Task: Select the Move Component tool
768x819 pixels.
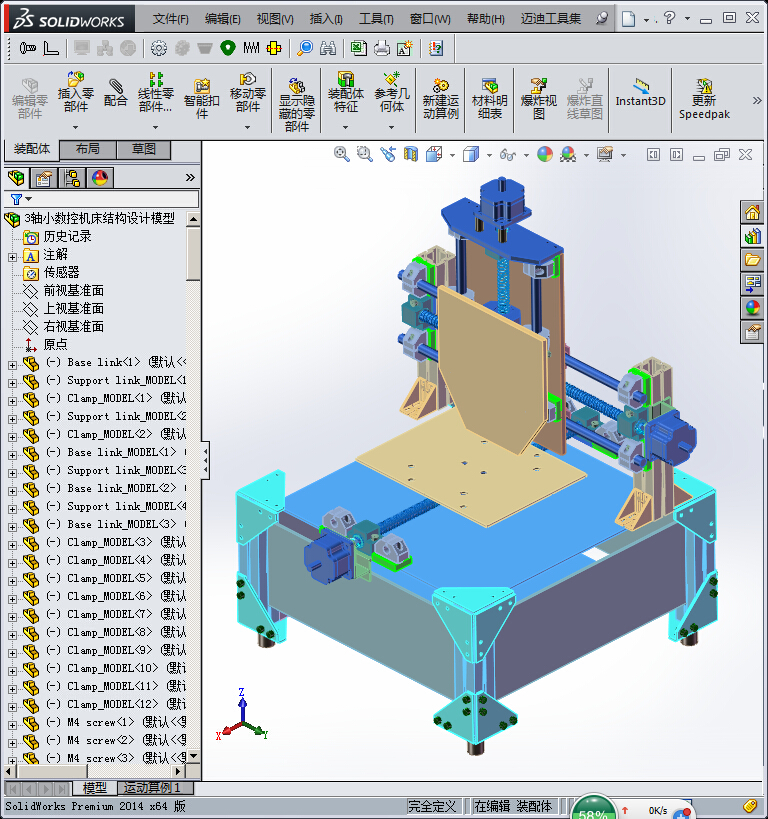Action: coord(247,92)
